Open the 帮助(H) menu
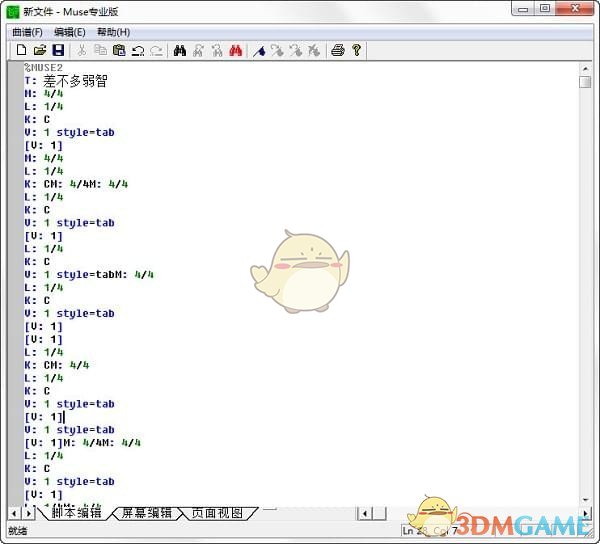This screenshot has width=600, height=544. (x=113, y=32)
